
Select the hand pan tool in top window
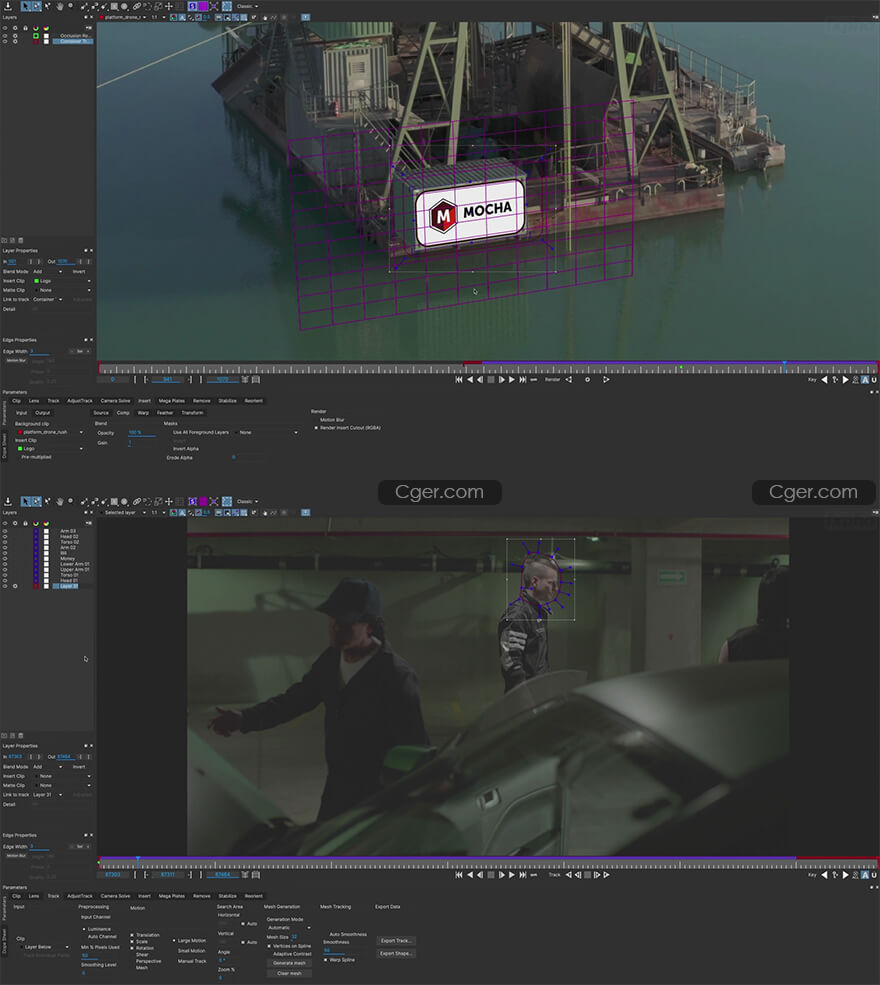60,6
